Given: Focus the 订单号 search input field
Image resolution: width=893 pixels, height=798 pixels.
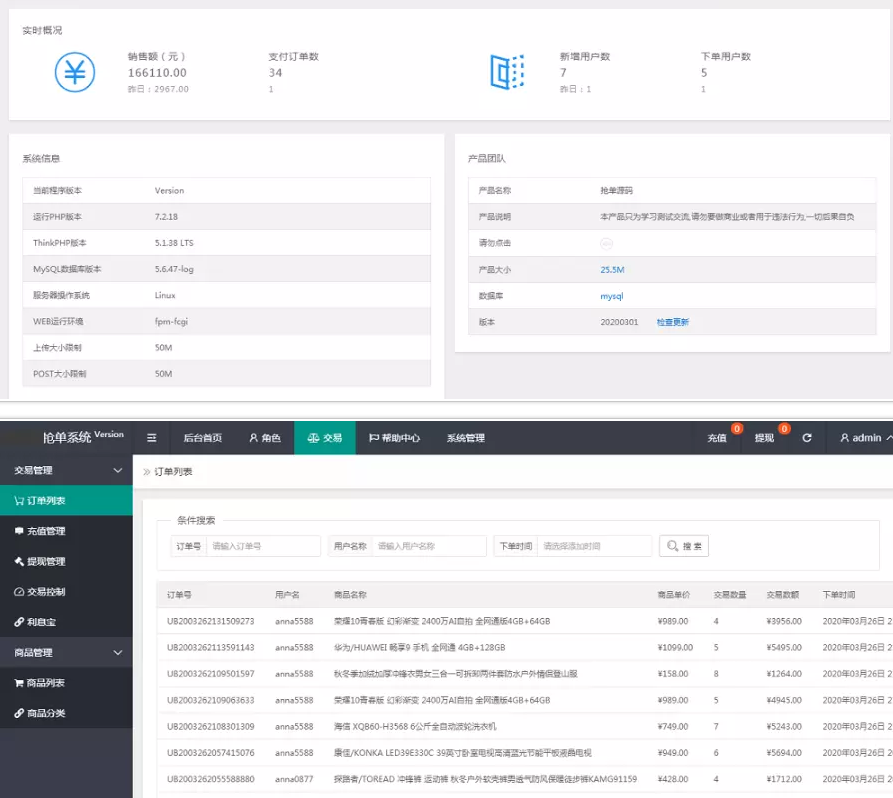Looking at the screenshot, I should pyautogui.click(x=263, y=546).
